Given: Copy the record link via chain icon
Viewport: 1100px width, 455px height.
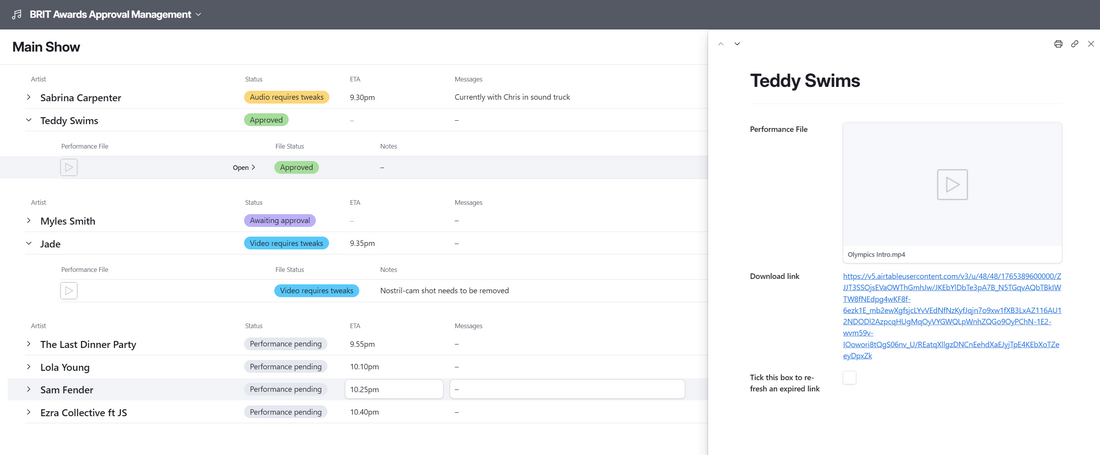Looking at the screenshot, I should [x=1075, y=44].
